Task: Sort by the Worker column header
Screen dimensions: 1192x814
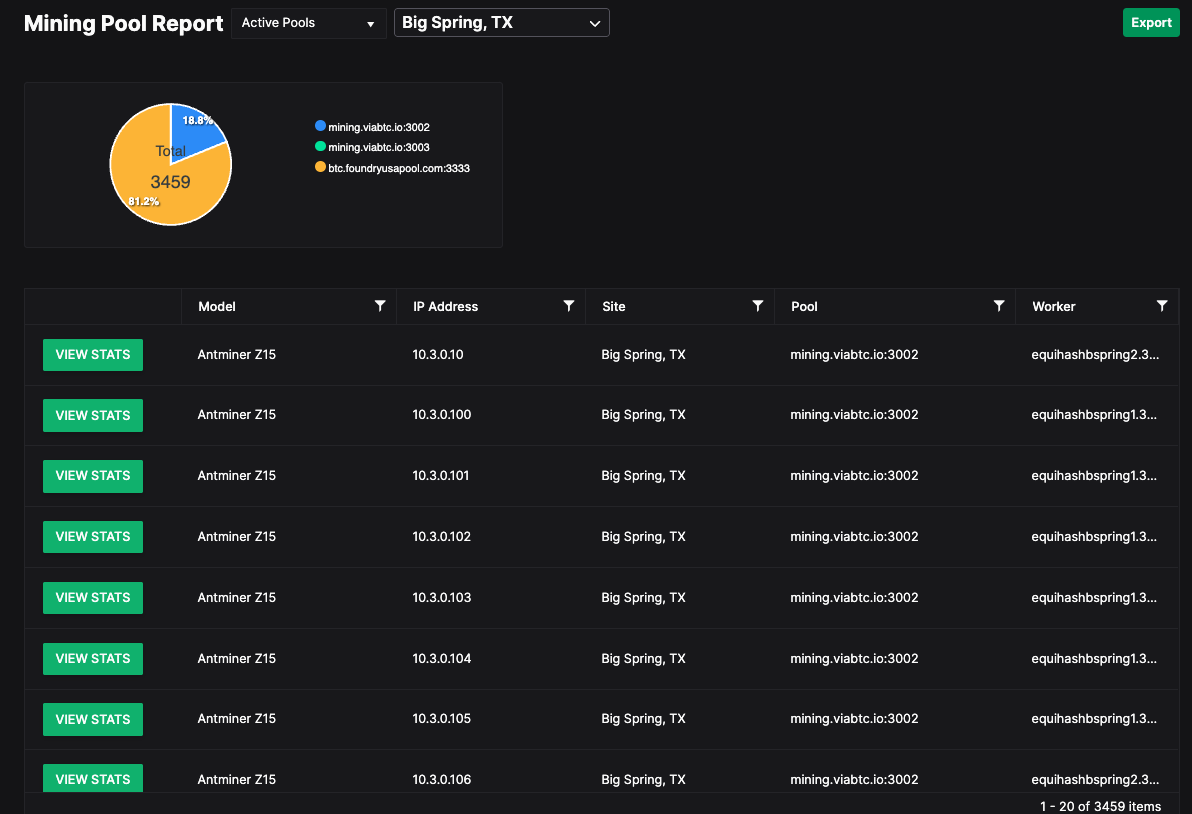Action: click(x=1054, y=306)
